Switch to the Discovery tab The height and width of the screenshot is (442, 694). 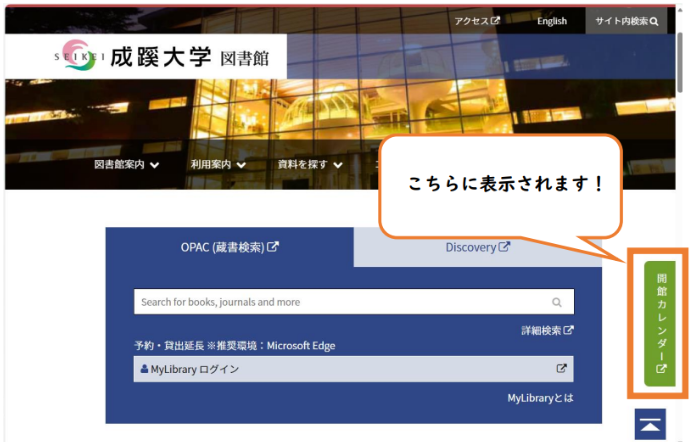(477, 247)
